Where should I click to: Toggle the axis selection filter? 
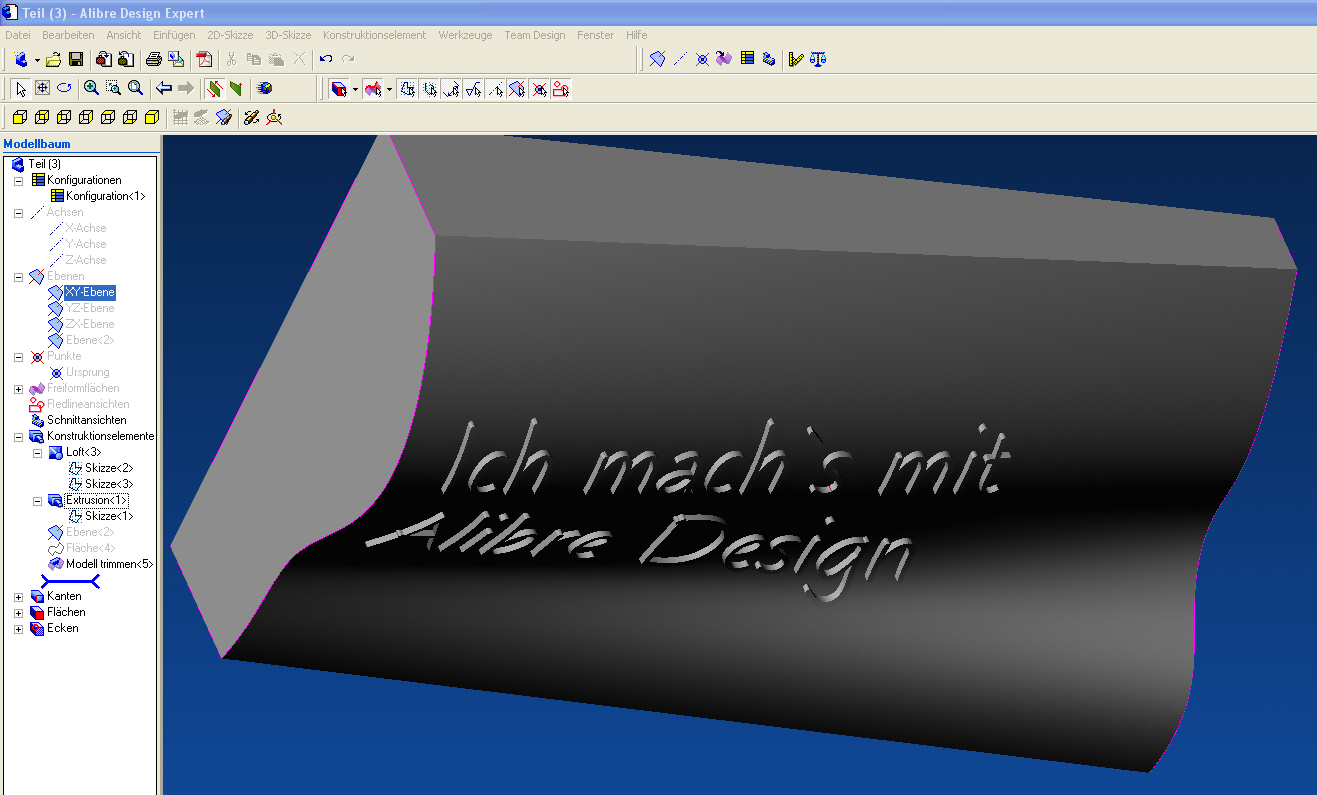click(x=495, y=89)
